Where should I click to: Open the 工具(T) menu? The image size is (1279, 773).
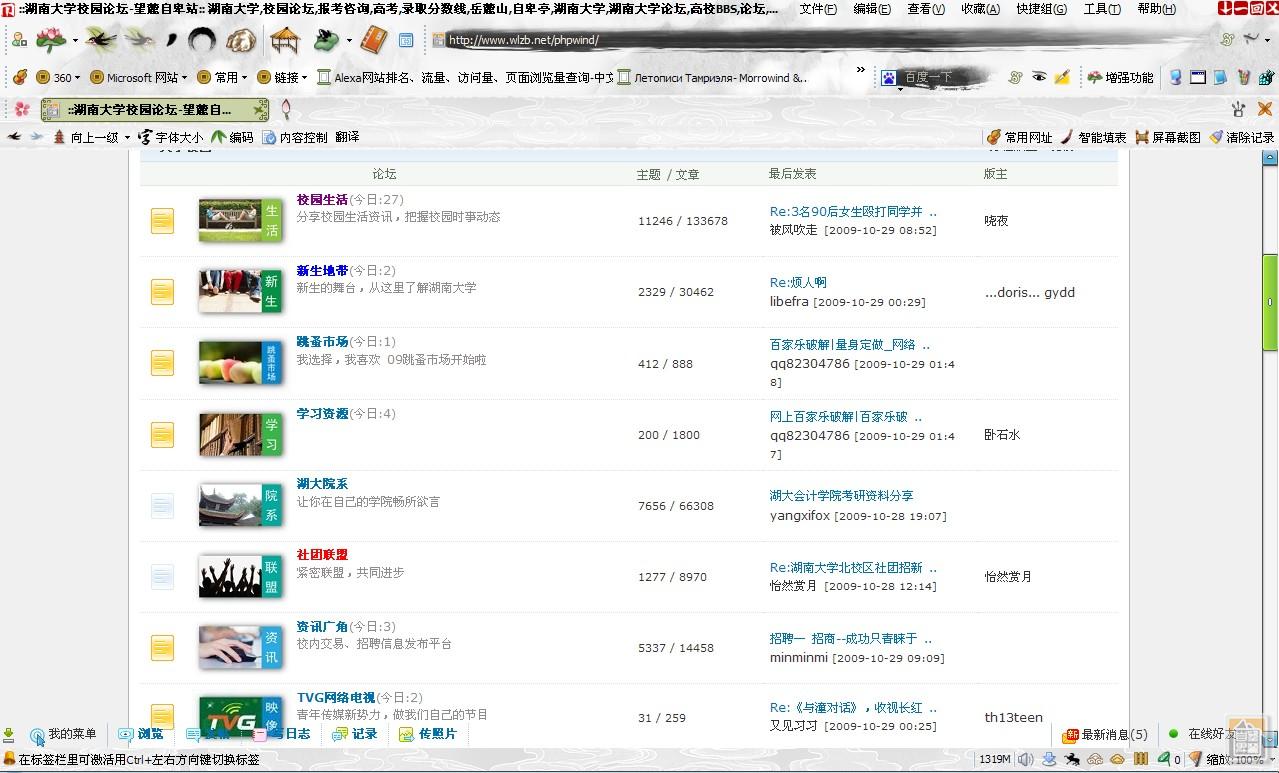(x=1101, y=9)
